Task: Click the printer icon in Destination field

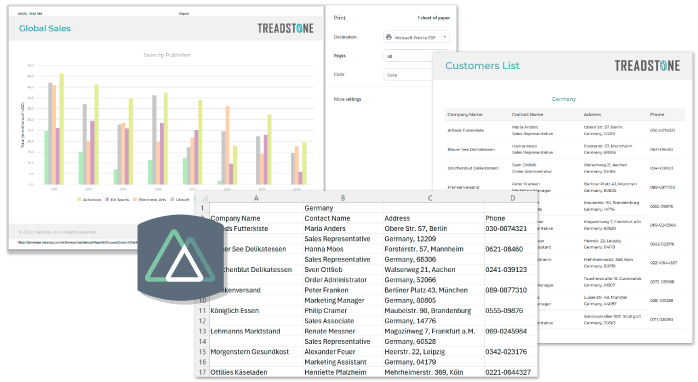Action: (x=389, y=37)
